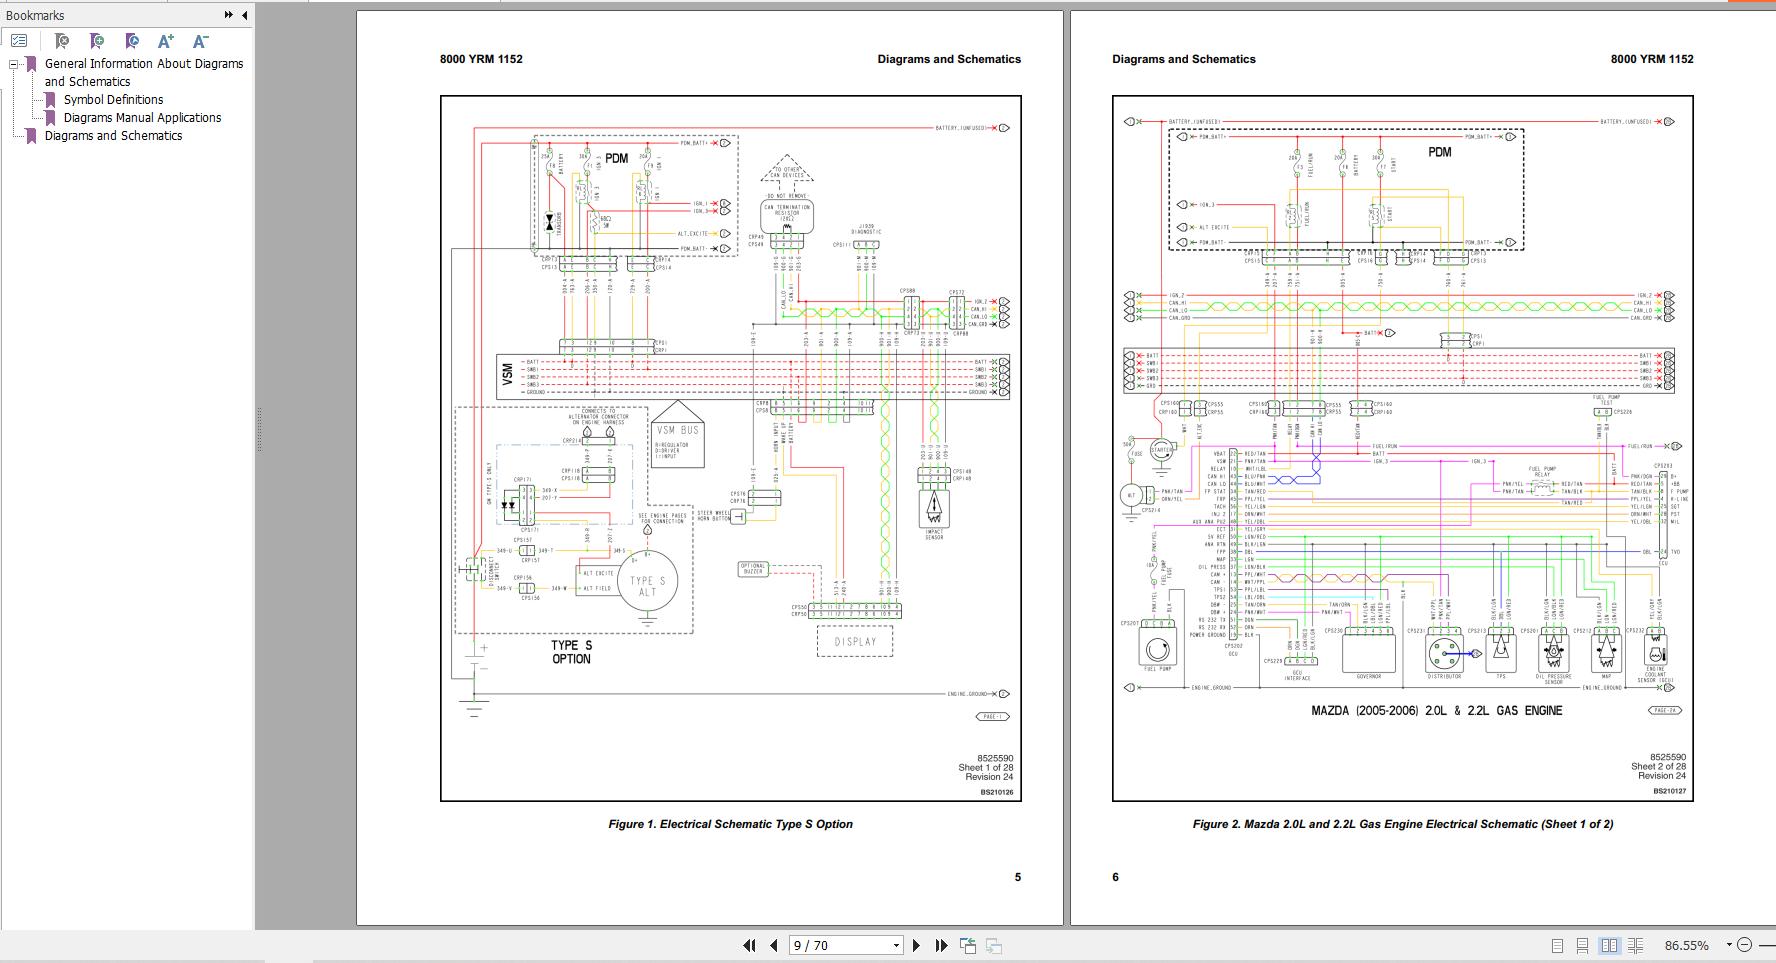Click the Figure 2 Mazda Gas Engine caption
The width and height of the screenshot is (1776, 963).
tap(1402, 824)
